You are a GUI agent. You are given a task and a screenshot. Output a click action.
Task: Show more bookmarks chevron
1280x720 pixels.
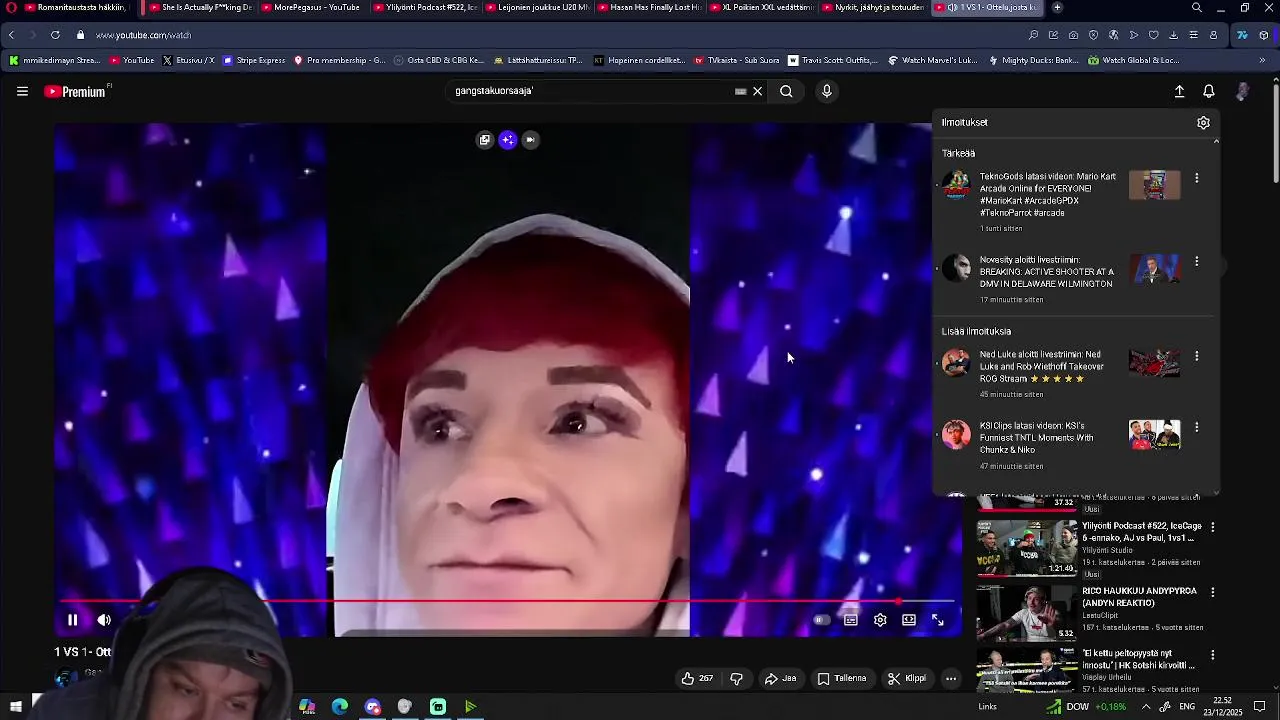[1262, 60]
